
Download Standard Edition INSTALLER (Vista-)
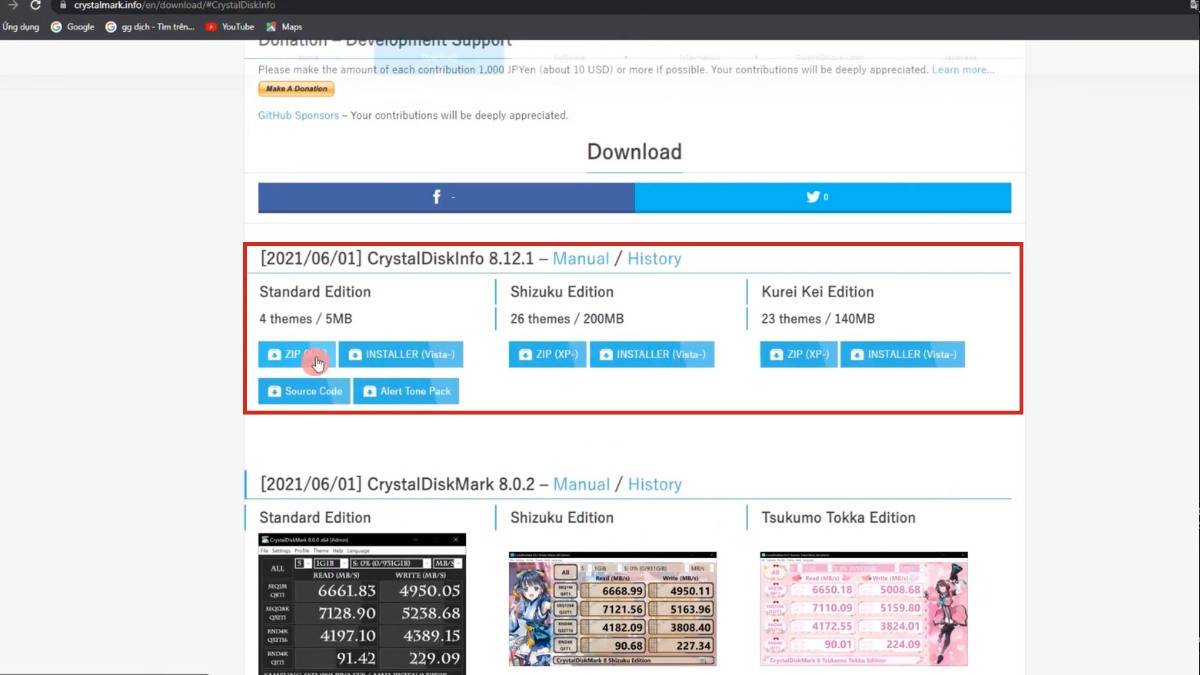(401, 354)
